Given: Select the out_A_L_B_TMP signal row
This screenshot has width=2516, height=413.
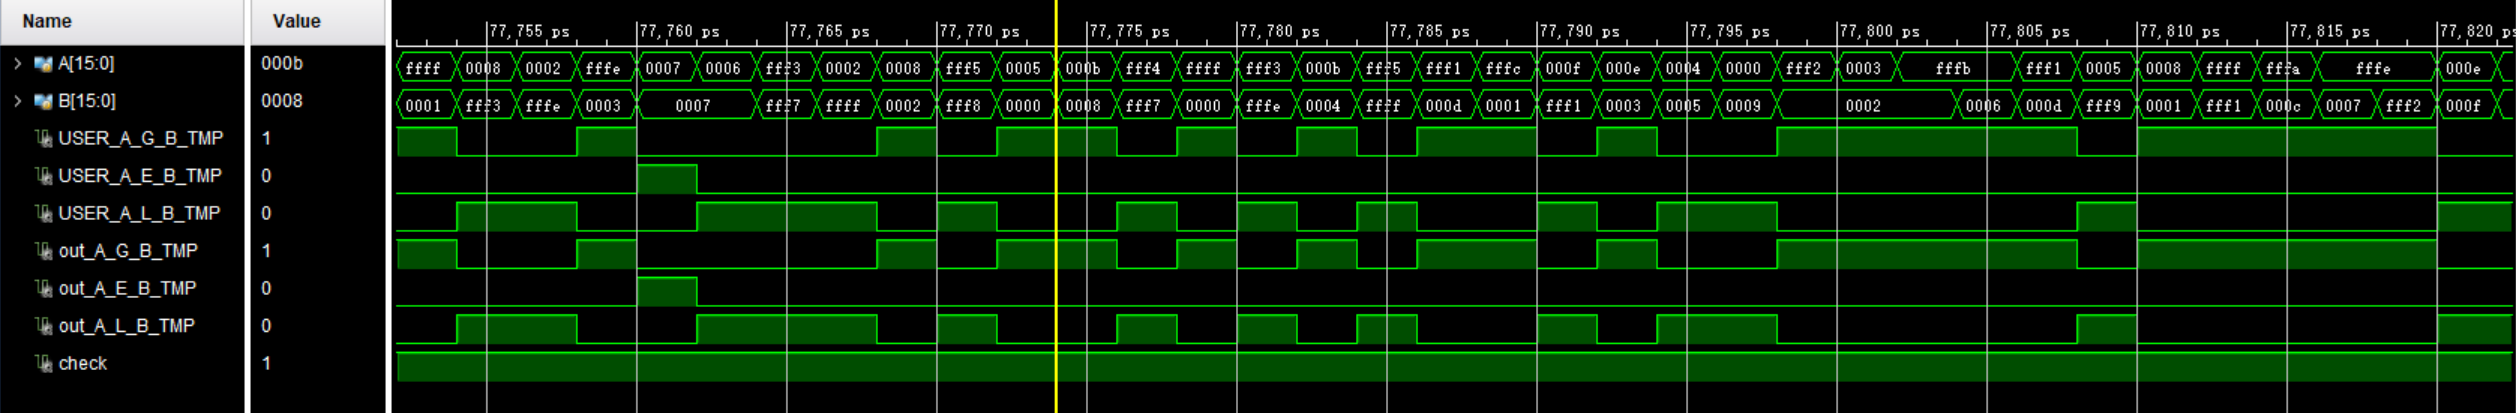Looking at the screenshot, I should (122, 326).
